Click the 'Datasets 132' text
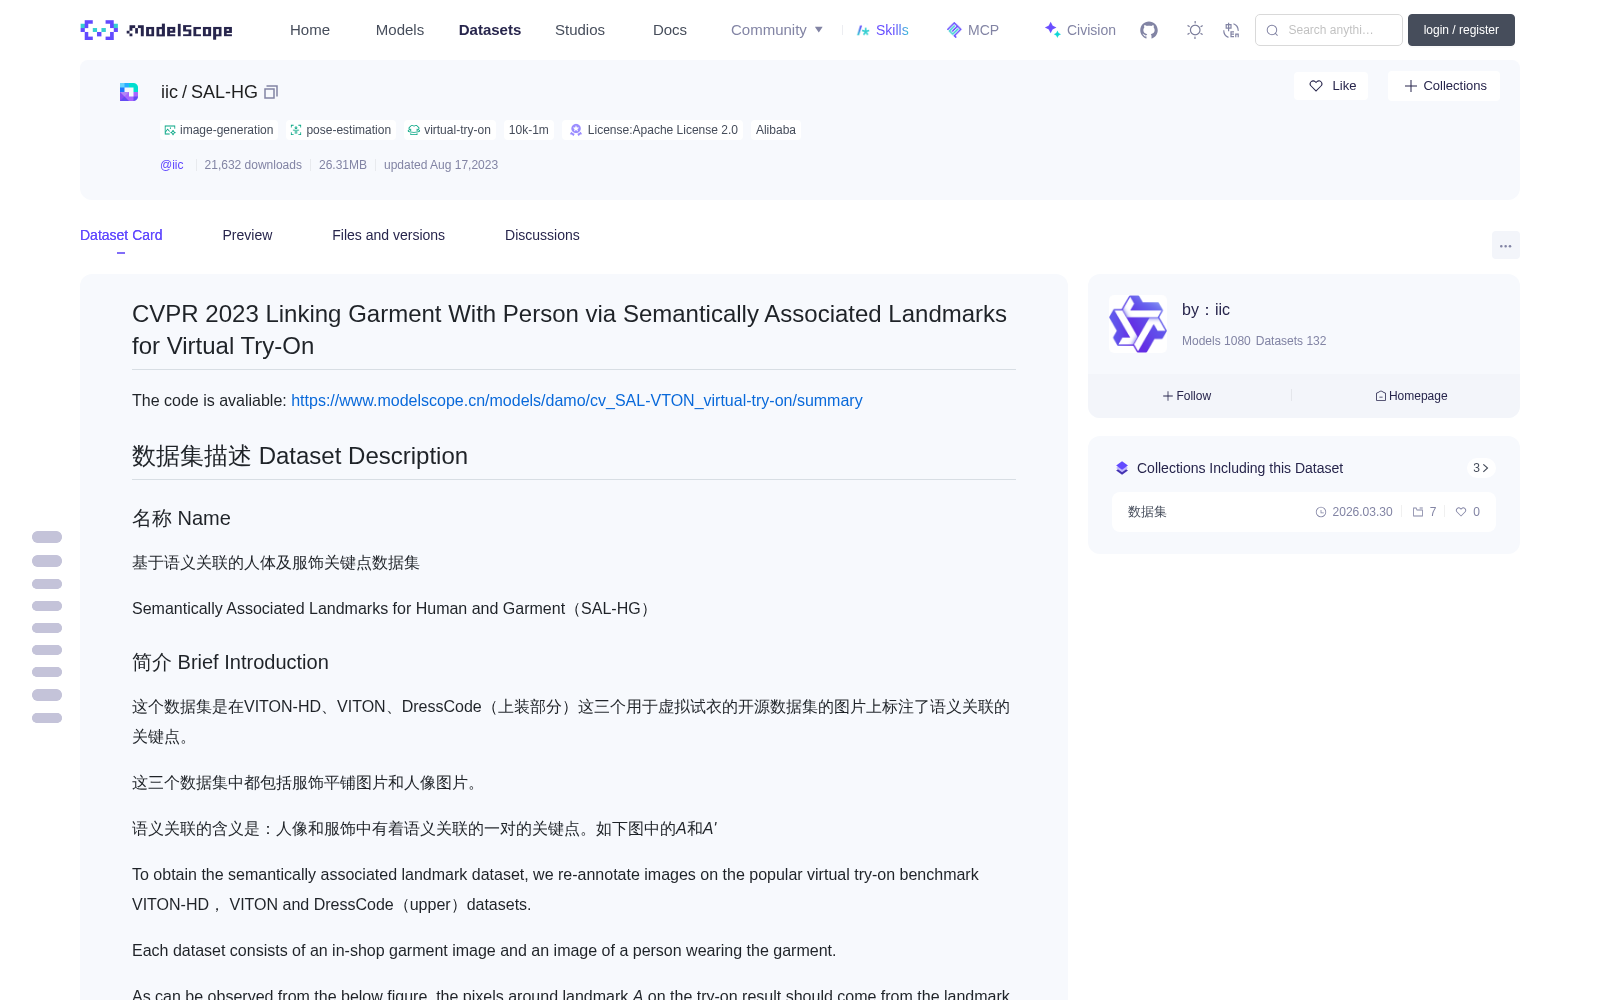 tap(1291, 341)
